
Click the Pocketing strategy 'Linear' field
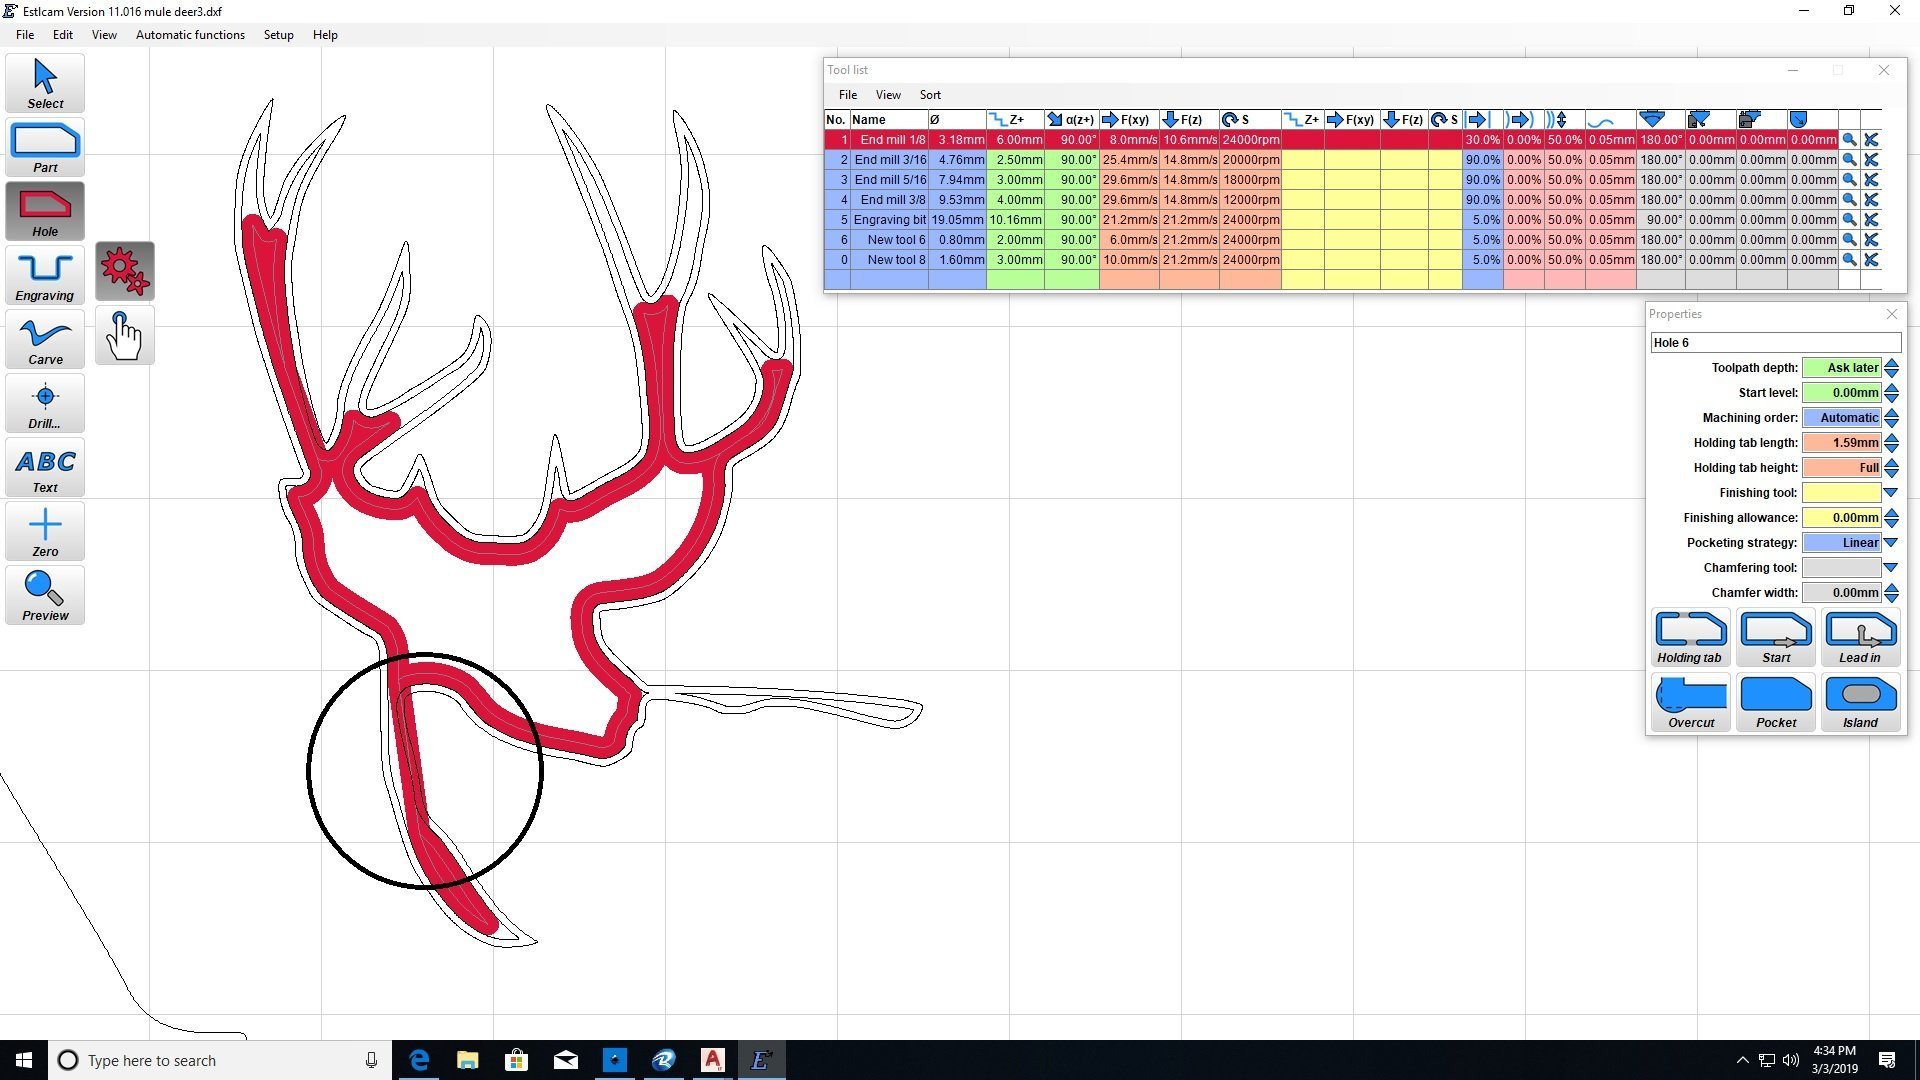click(1841, 543)
